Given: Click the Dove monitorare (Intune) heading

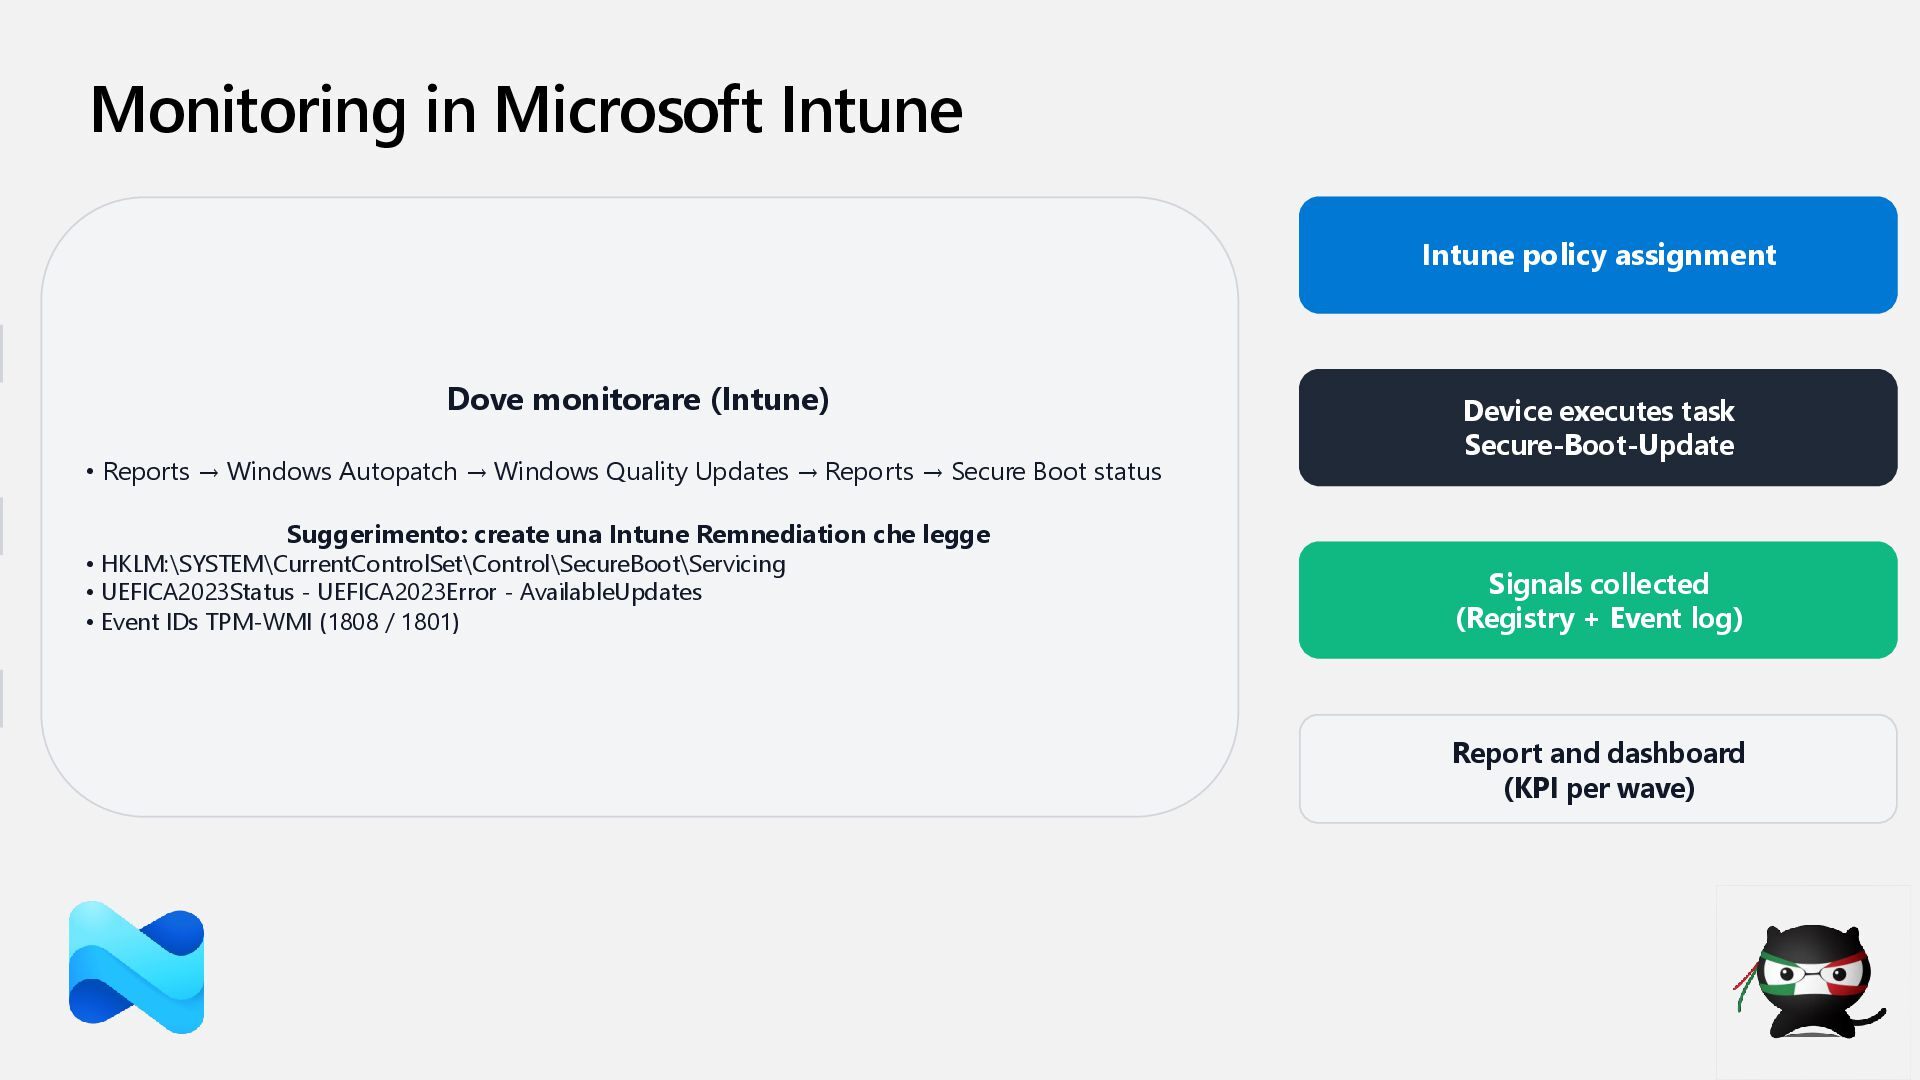Looking at the screenshot, I should click(638, 399).
